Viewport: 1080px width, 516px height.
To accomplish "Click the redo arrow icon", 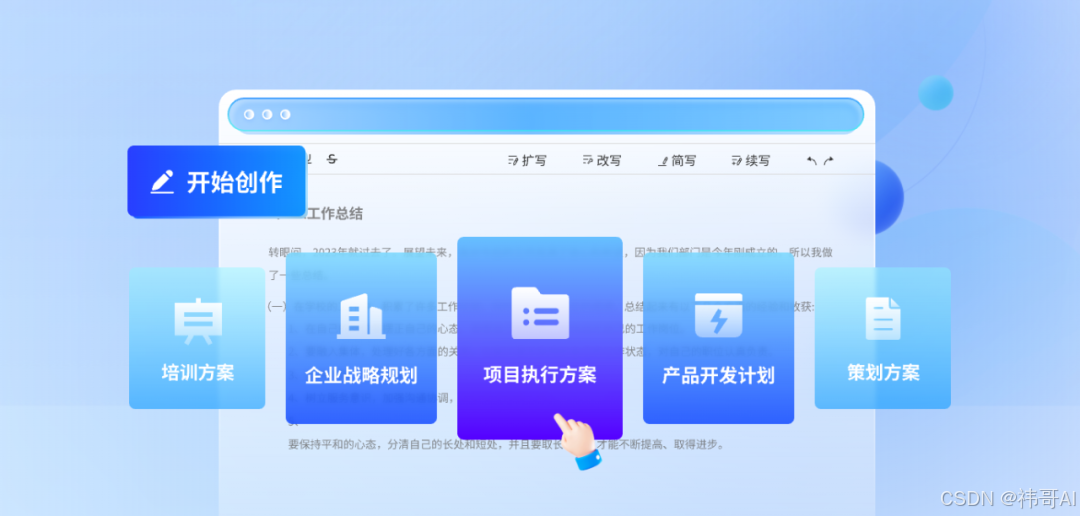I will 829,161.
